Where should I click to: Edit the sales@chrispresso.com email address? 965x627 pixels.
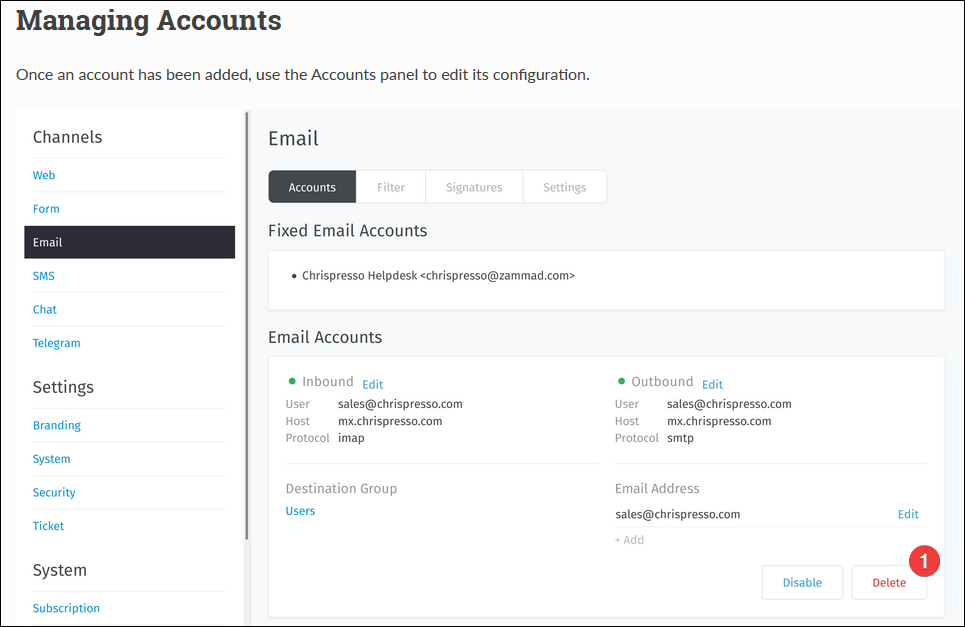pyautogui.click(x=908, y=514)
